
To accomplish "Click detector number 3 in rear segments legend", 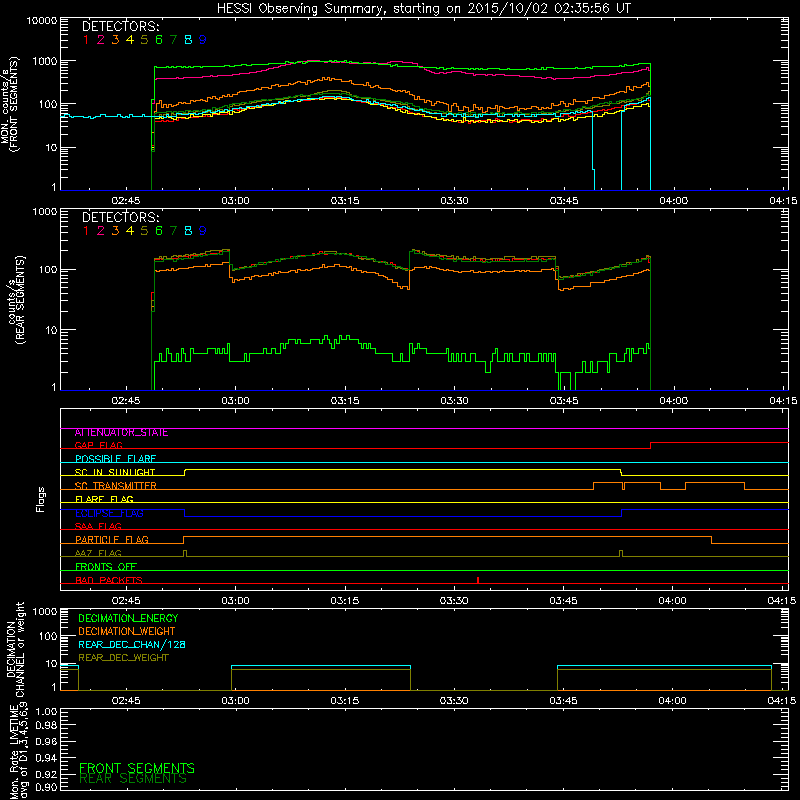I will point(115,231).
